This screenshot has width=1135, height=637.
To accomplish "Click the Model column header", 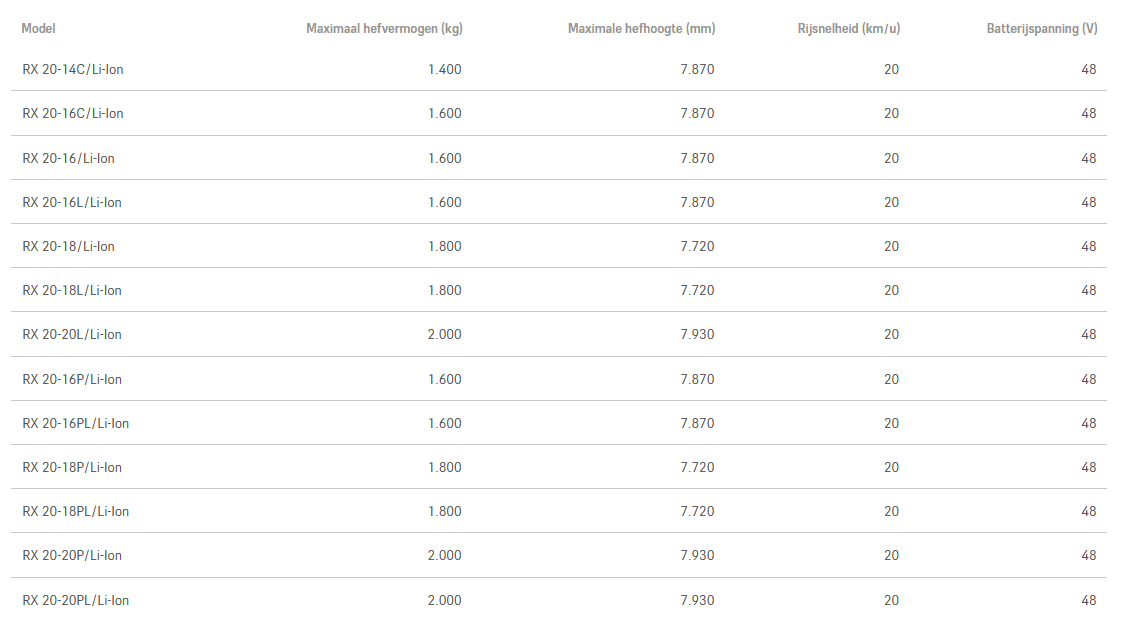I will (x=39, y=29).
